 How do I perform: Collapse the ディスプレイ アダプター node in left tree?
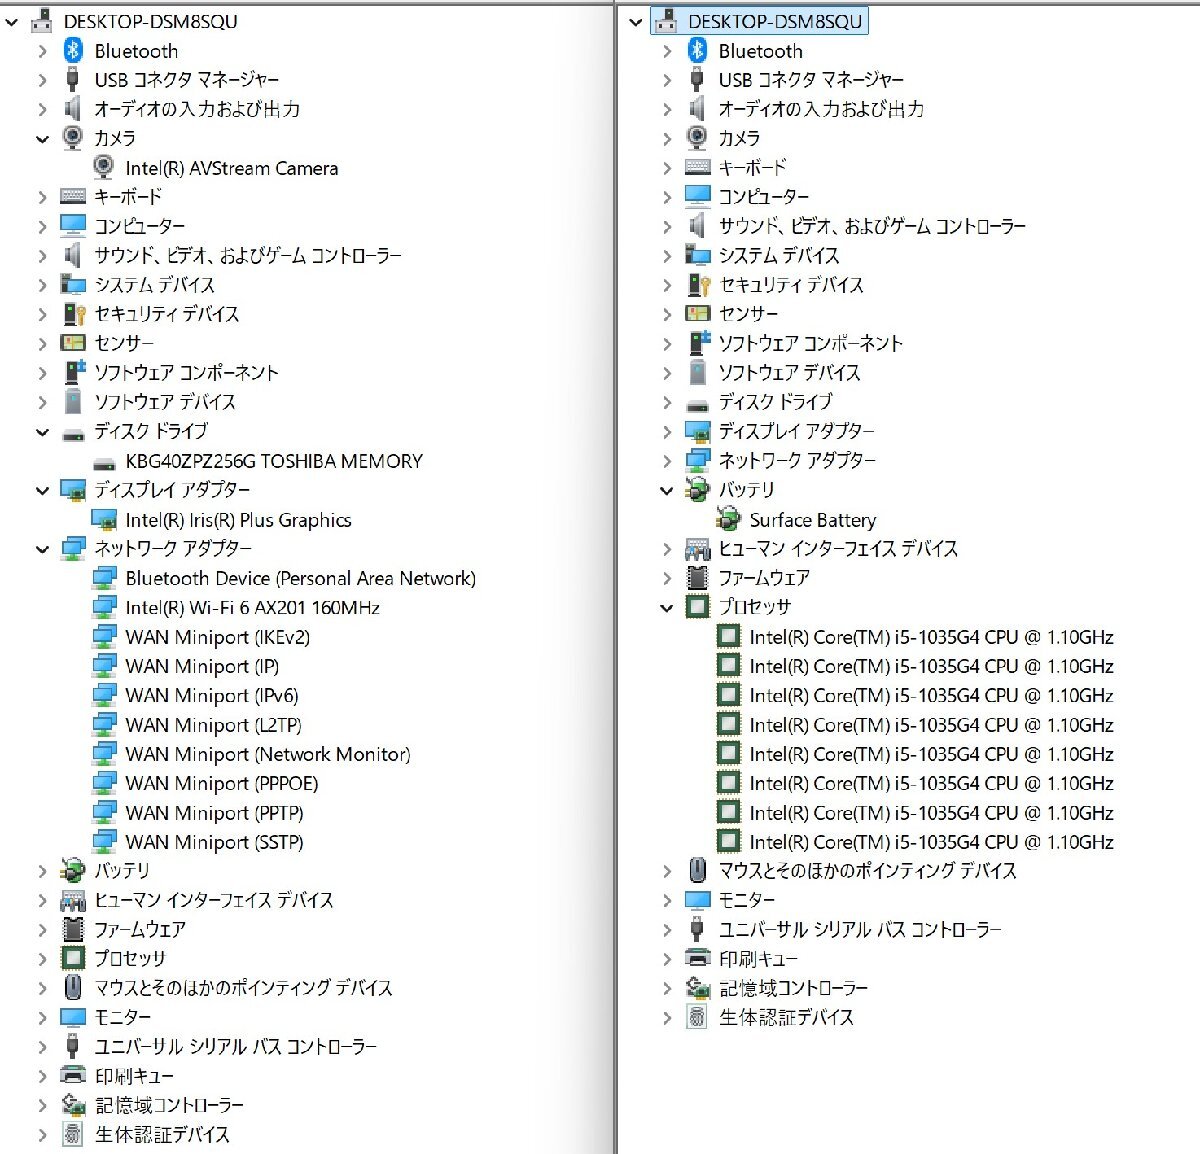click(x=42, y=490)
